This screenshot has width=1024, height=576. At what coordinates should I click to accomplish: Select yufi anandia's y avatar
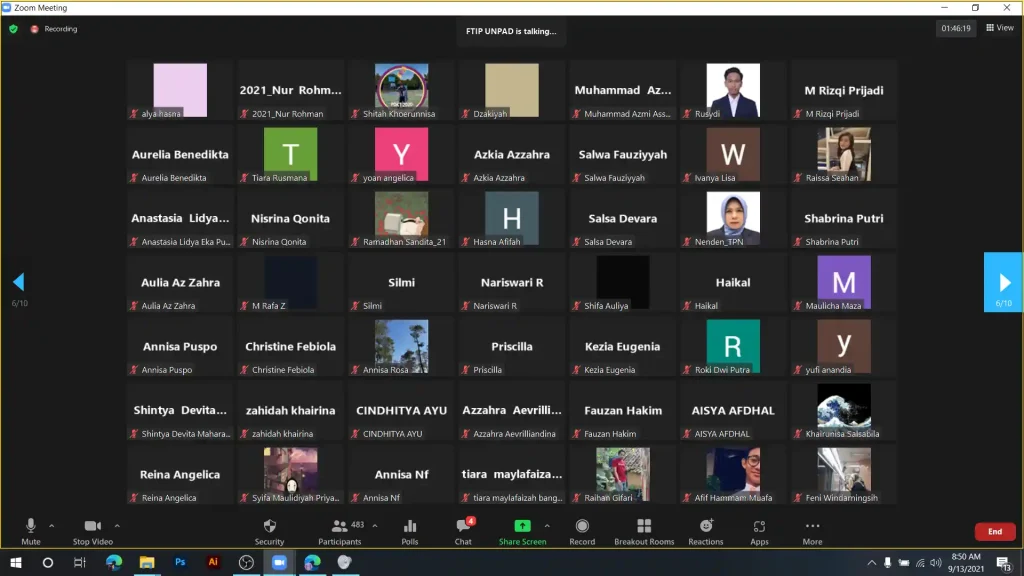click(844, 346)
